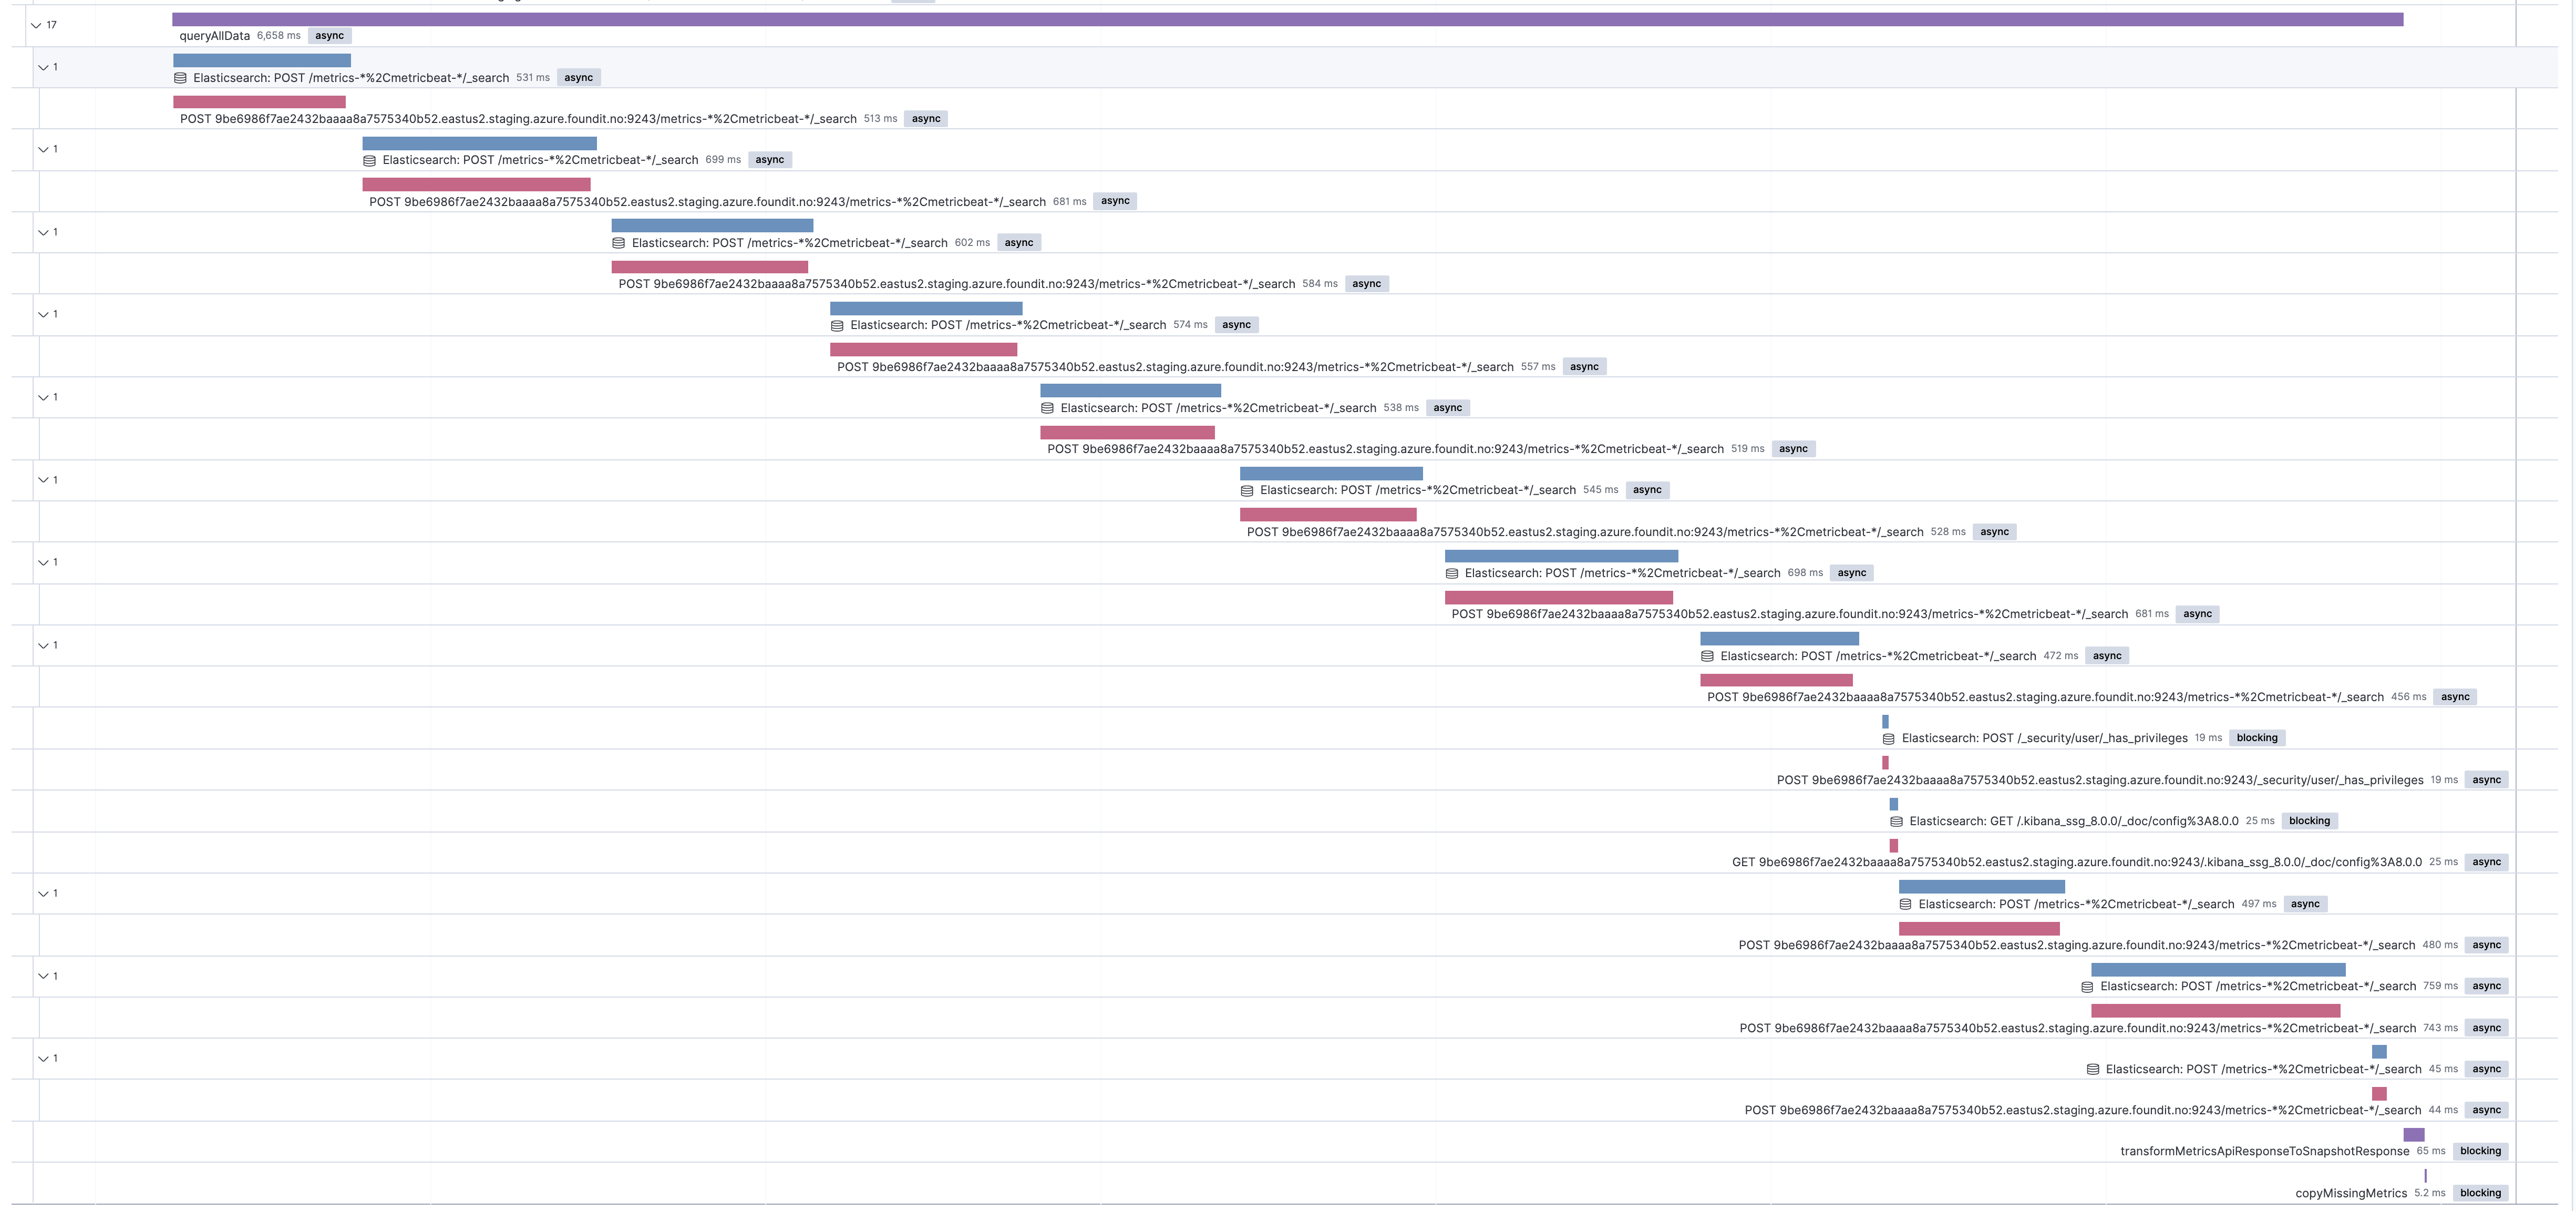Collapse the first Elasticsearch search child row

point(43,69)
